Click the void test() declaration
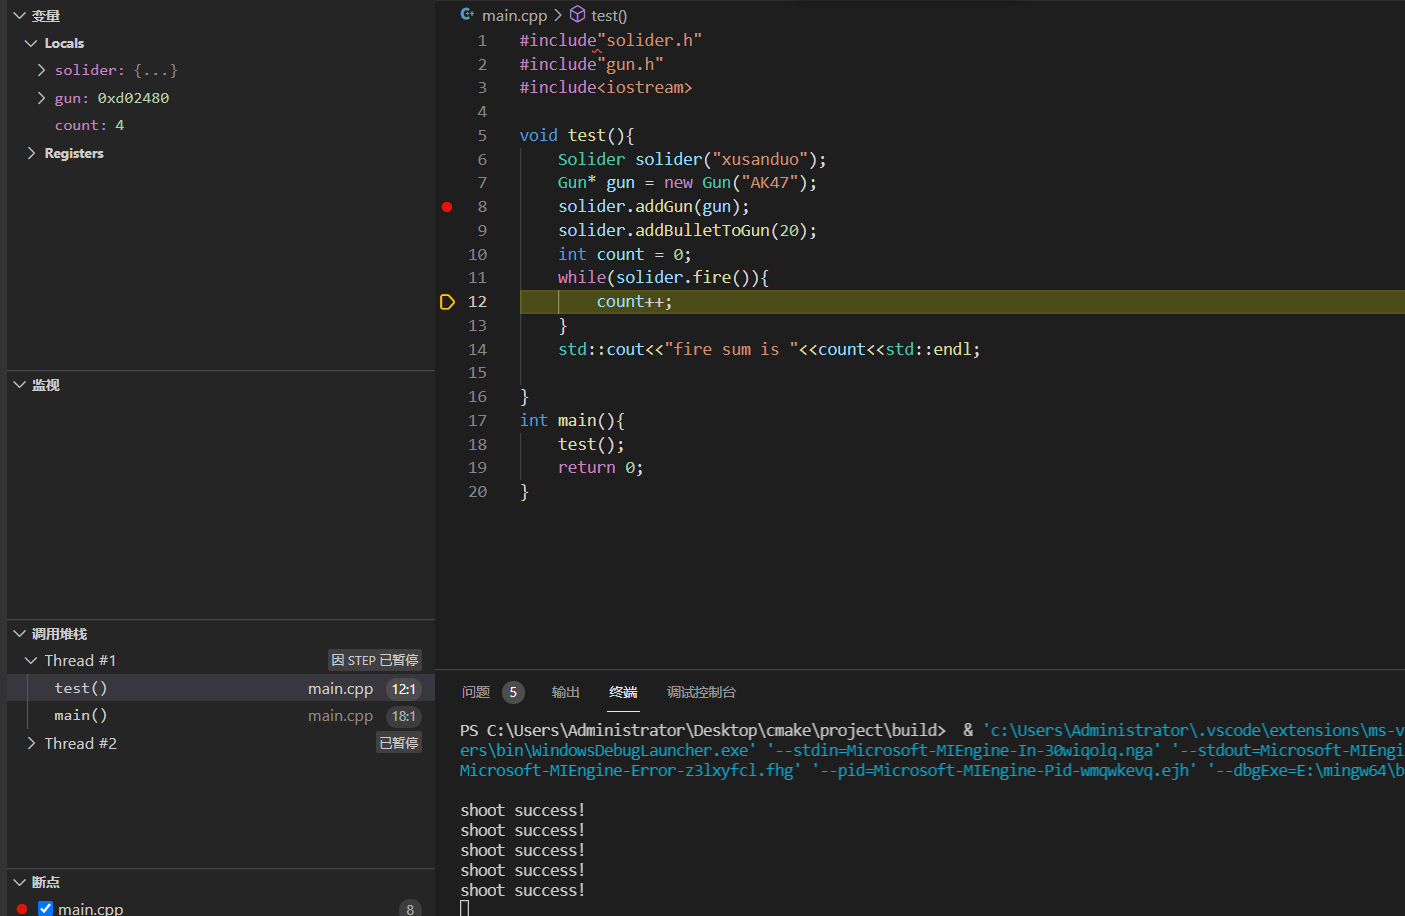Viewport: 1405px width, 916px height. click(x=577, y=136)
